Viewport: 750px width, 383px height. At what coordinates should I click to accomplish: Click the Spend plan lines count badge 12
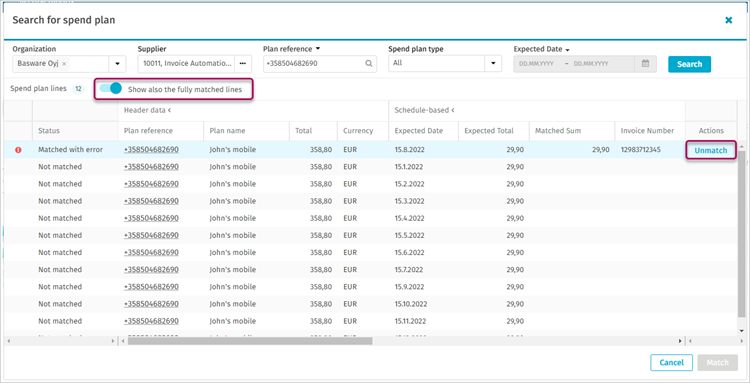78,89
